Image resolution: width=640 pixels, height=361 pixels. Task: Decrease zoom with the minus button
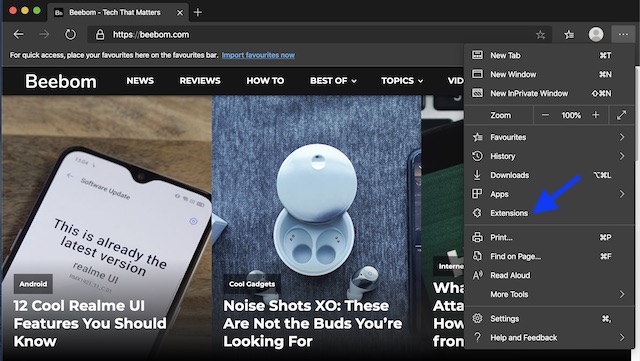tap(545, 115)
